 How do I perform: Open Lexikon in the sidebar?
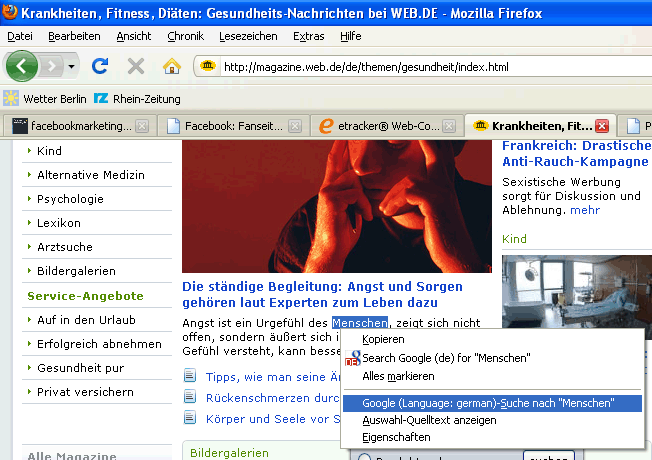coord(59,223)
